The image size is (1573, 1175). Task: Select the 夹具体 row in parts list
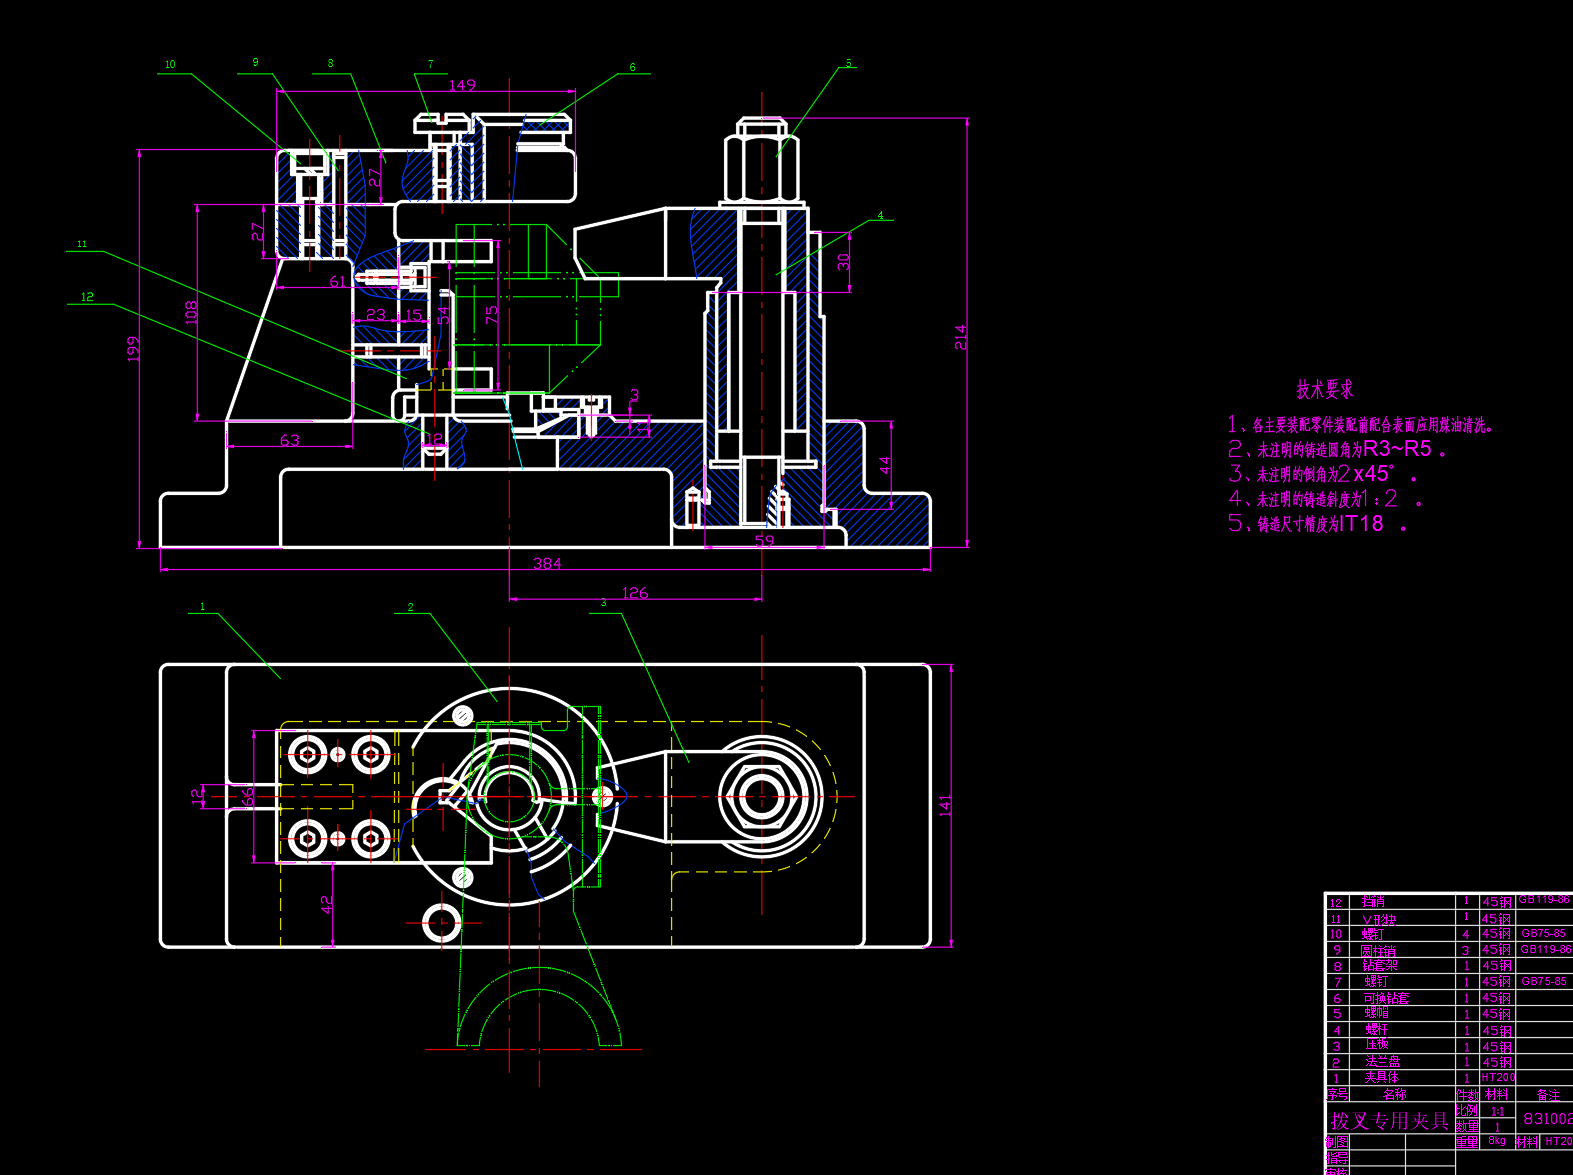coord(1382,1078)
